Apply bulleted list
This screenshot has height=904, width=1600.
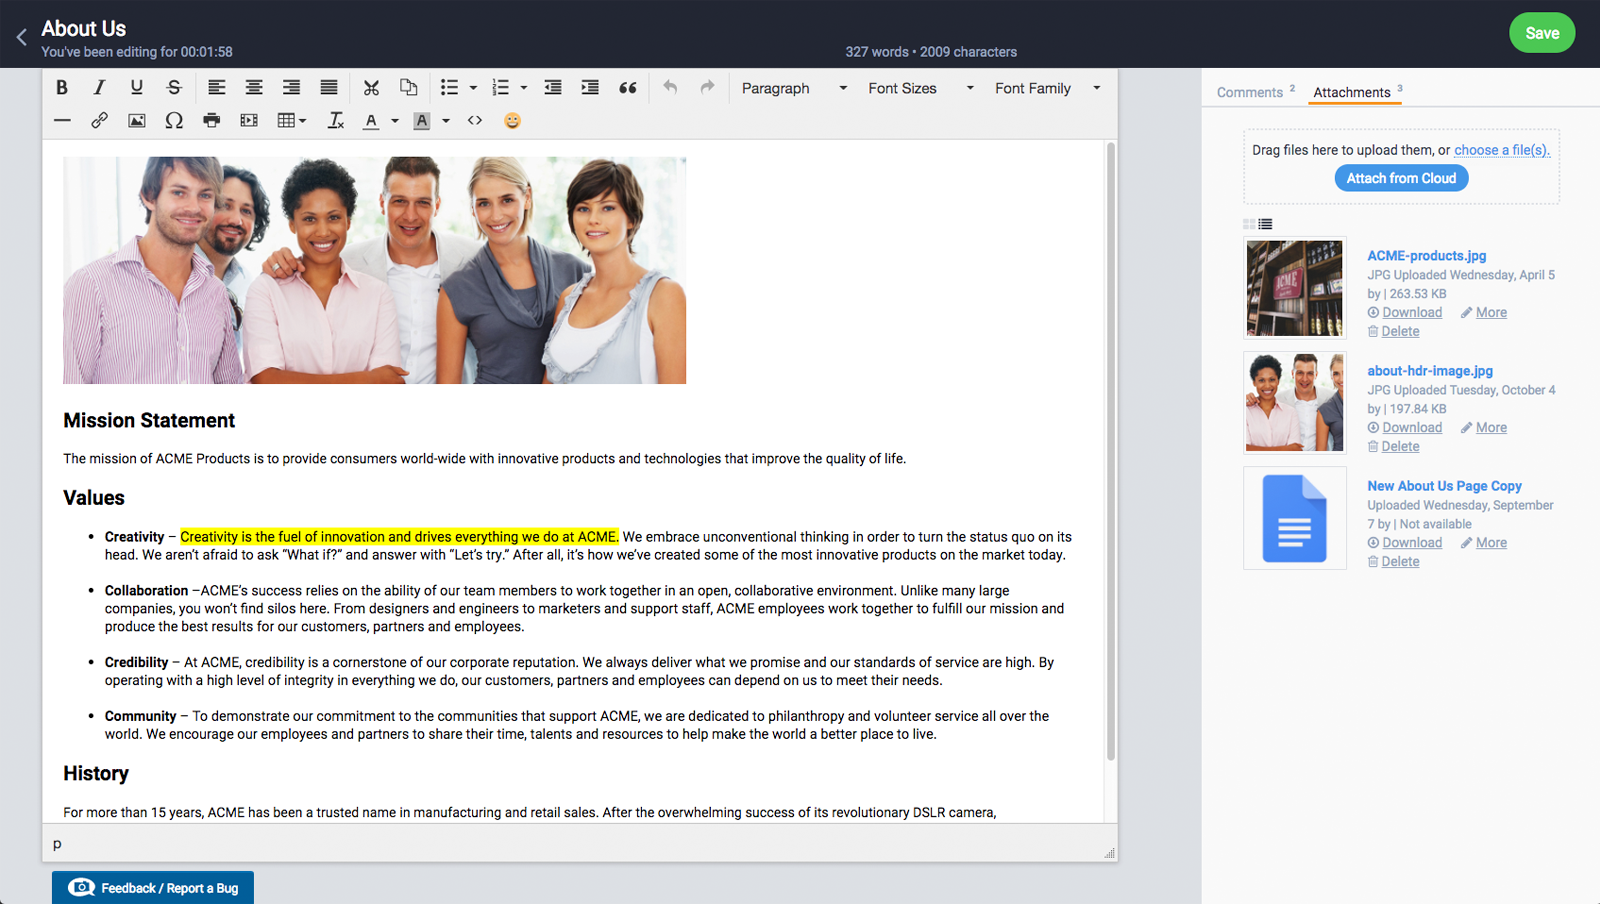pyautogui.click(x=450, y=88)
